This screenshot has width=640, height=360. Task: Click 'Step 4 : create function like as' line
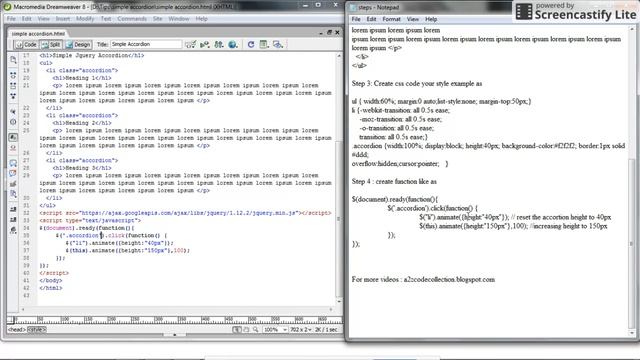(x=394, y=181)
